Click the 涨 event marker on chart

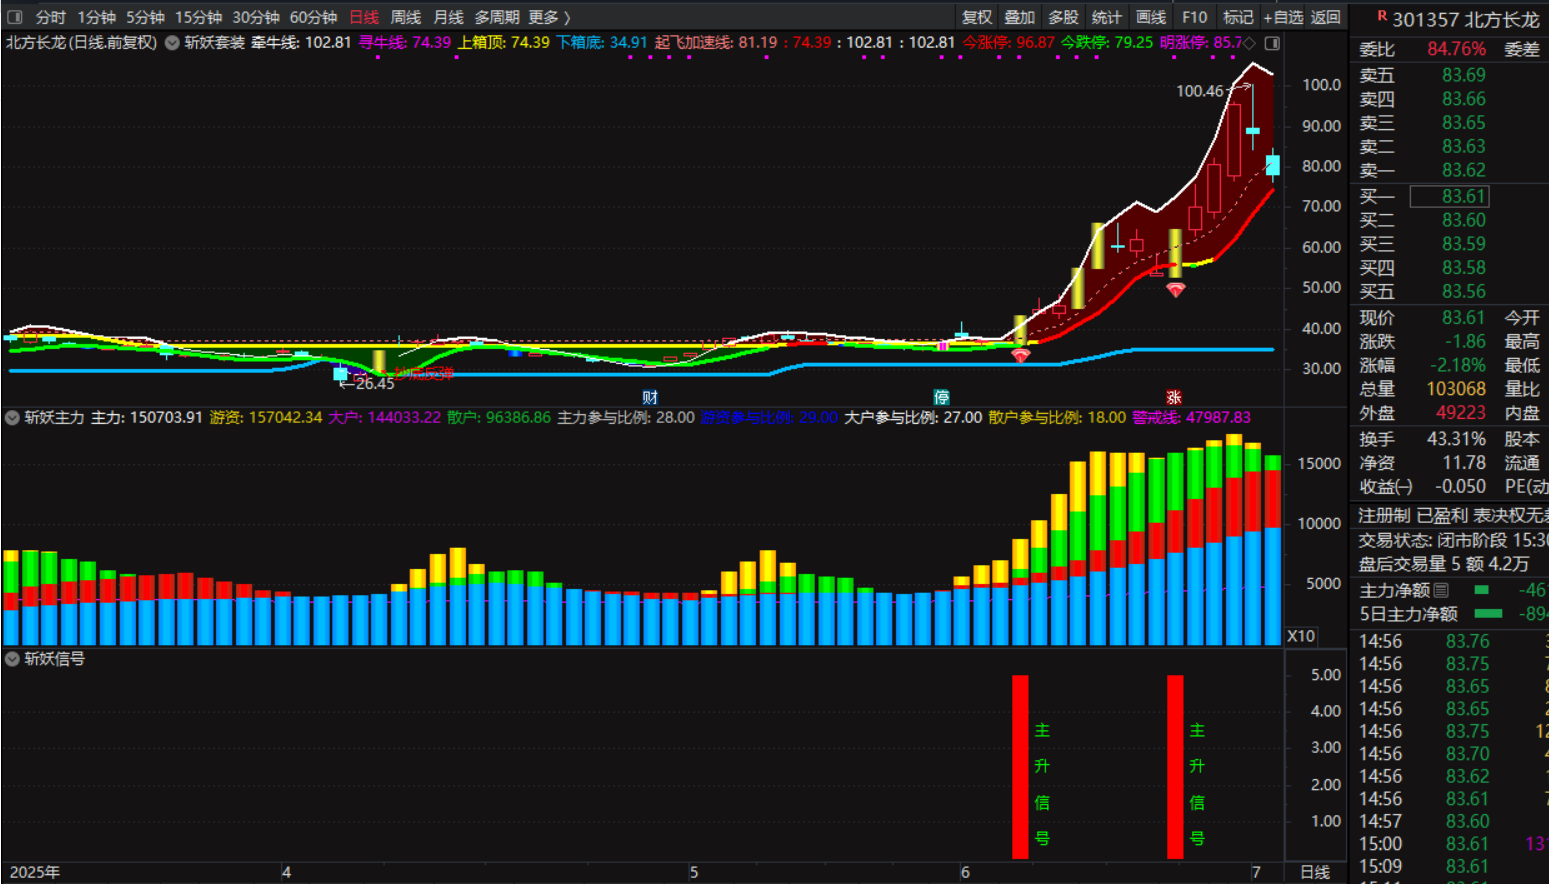coord(1173,397)
